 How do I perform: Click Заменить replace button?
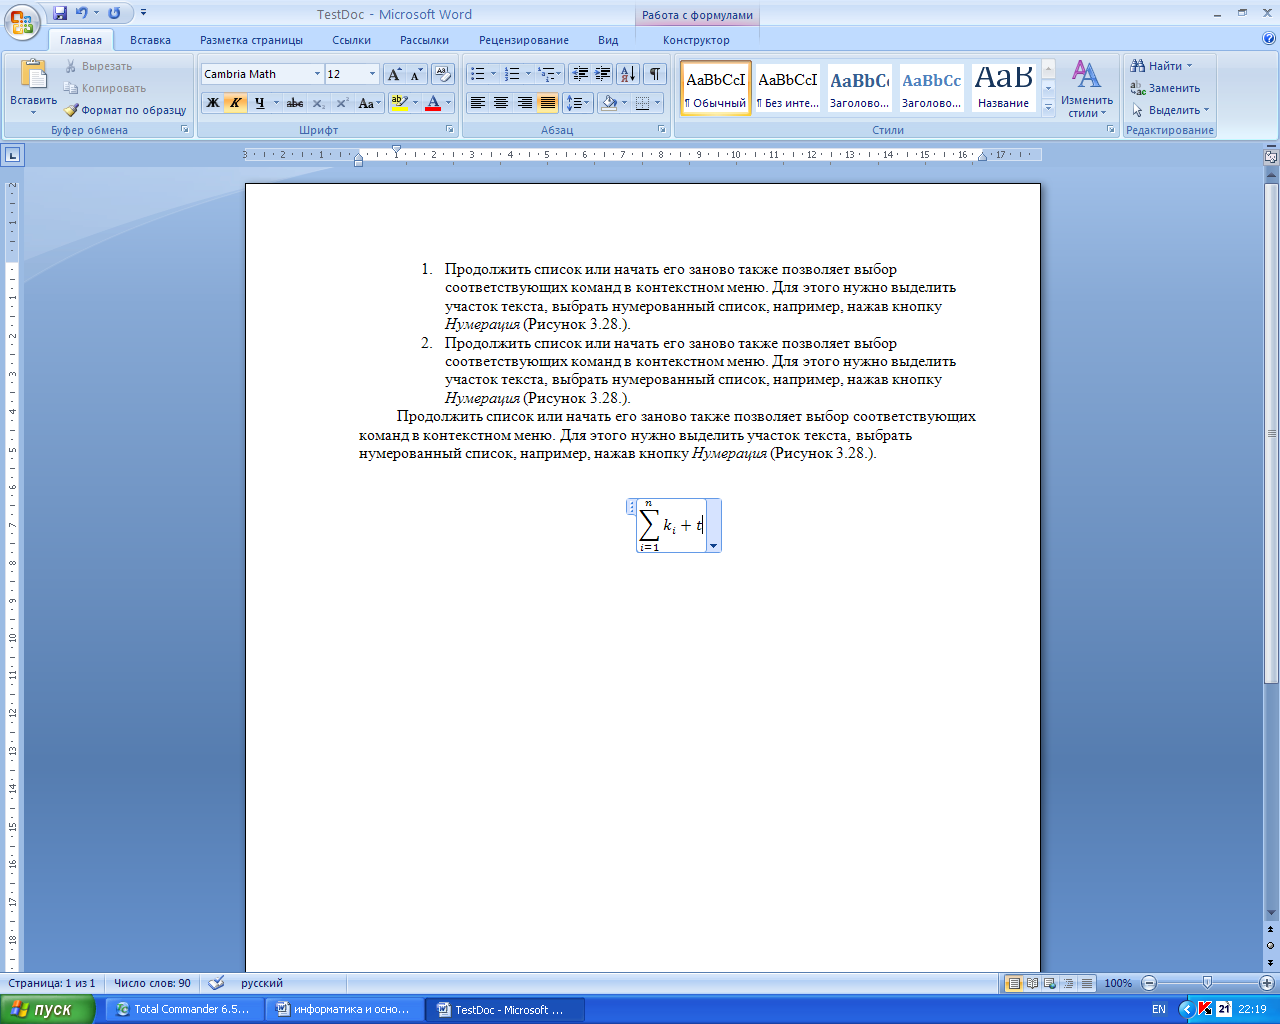tap(1165, 88)
